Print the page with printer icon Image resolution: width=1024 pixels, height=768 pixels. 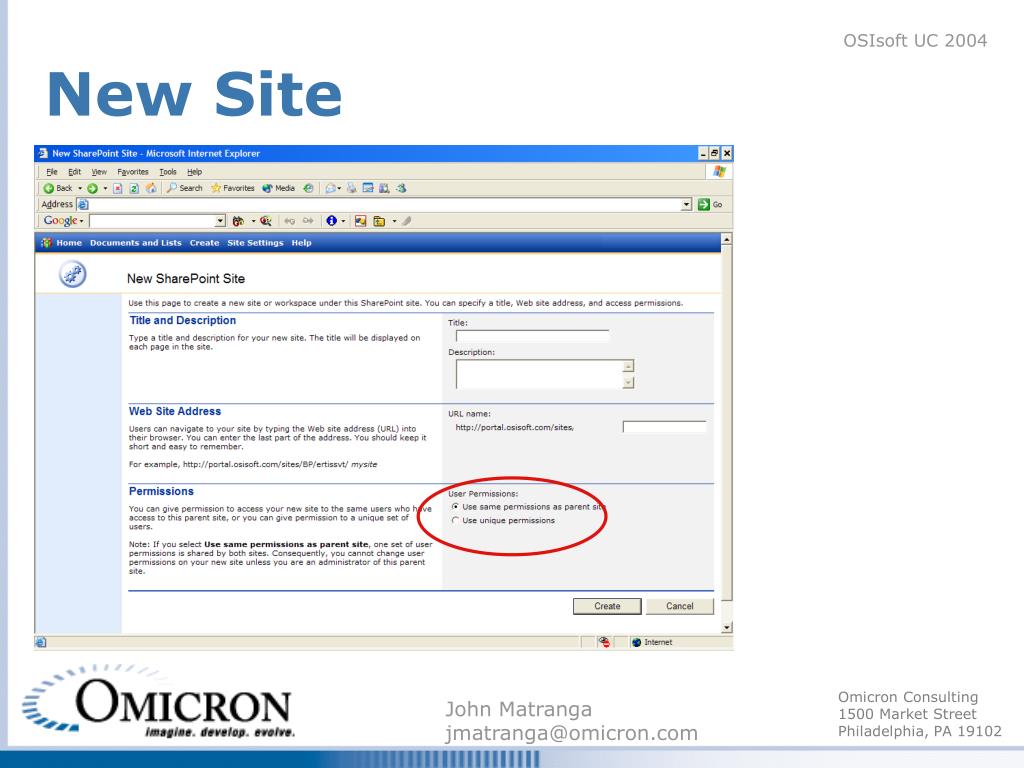coord(352,188)
